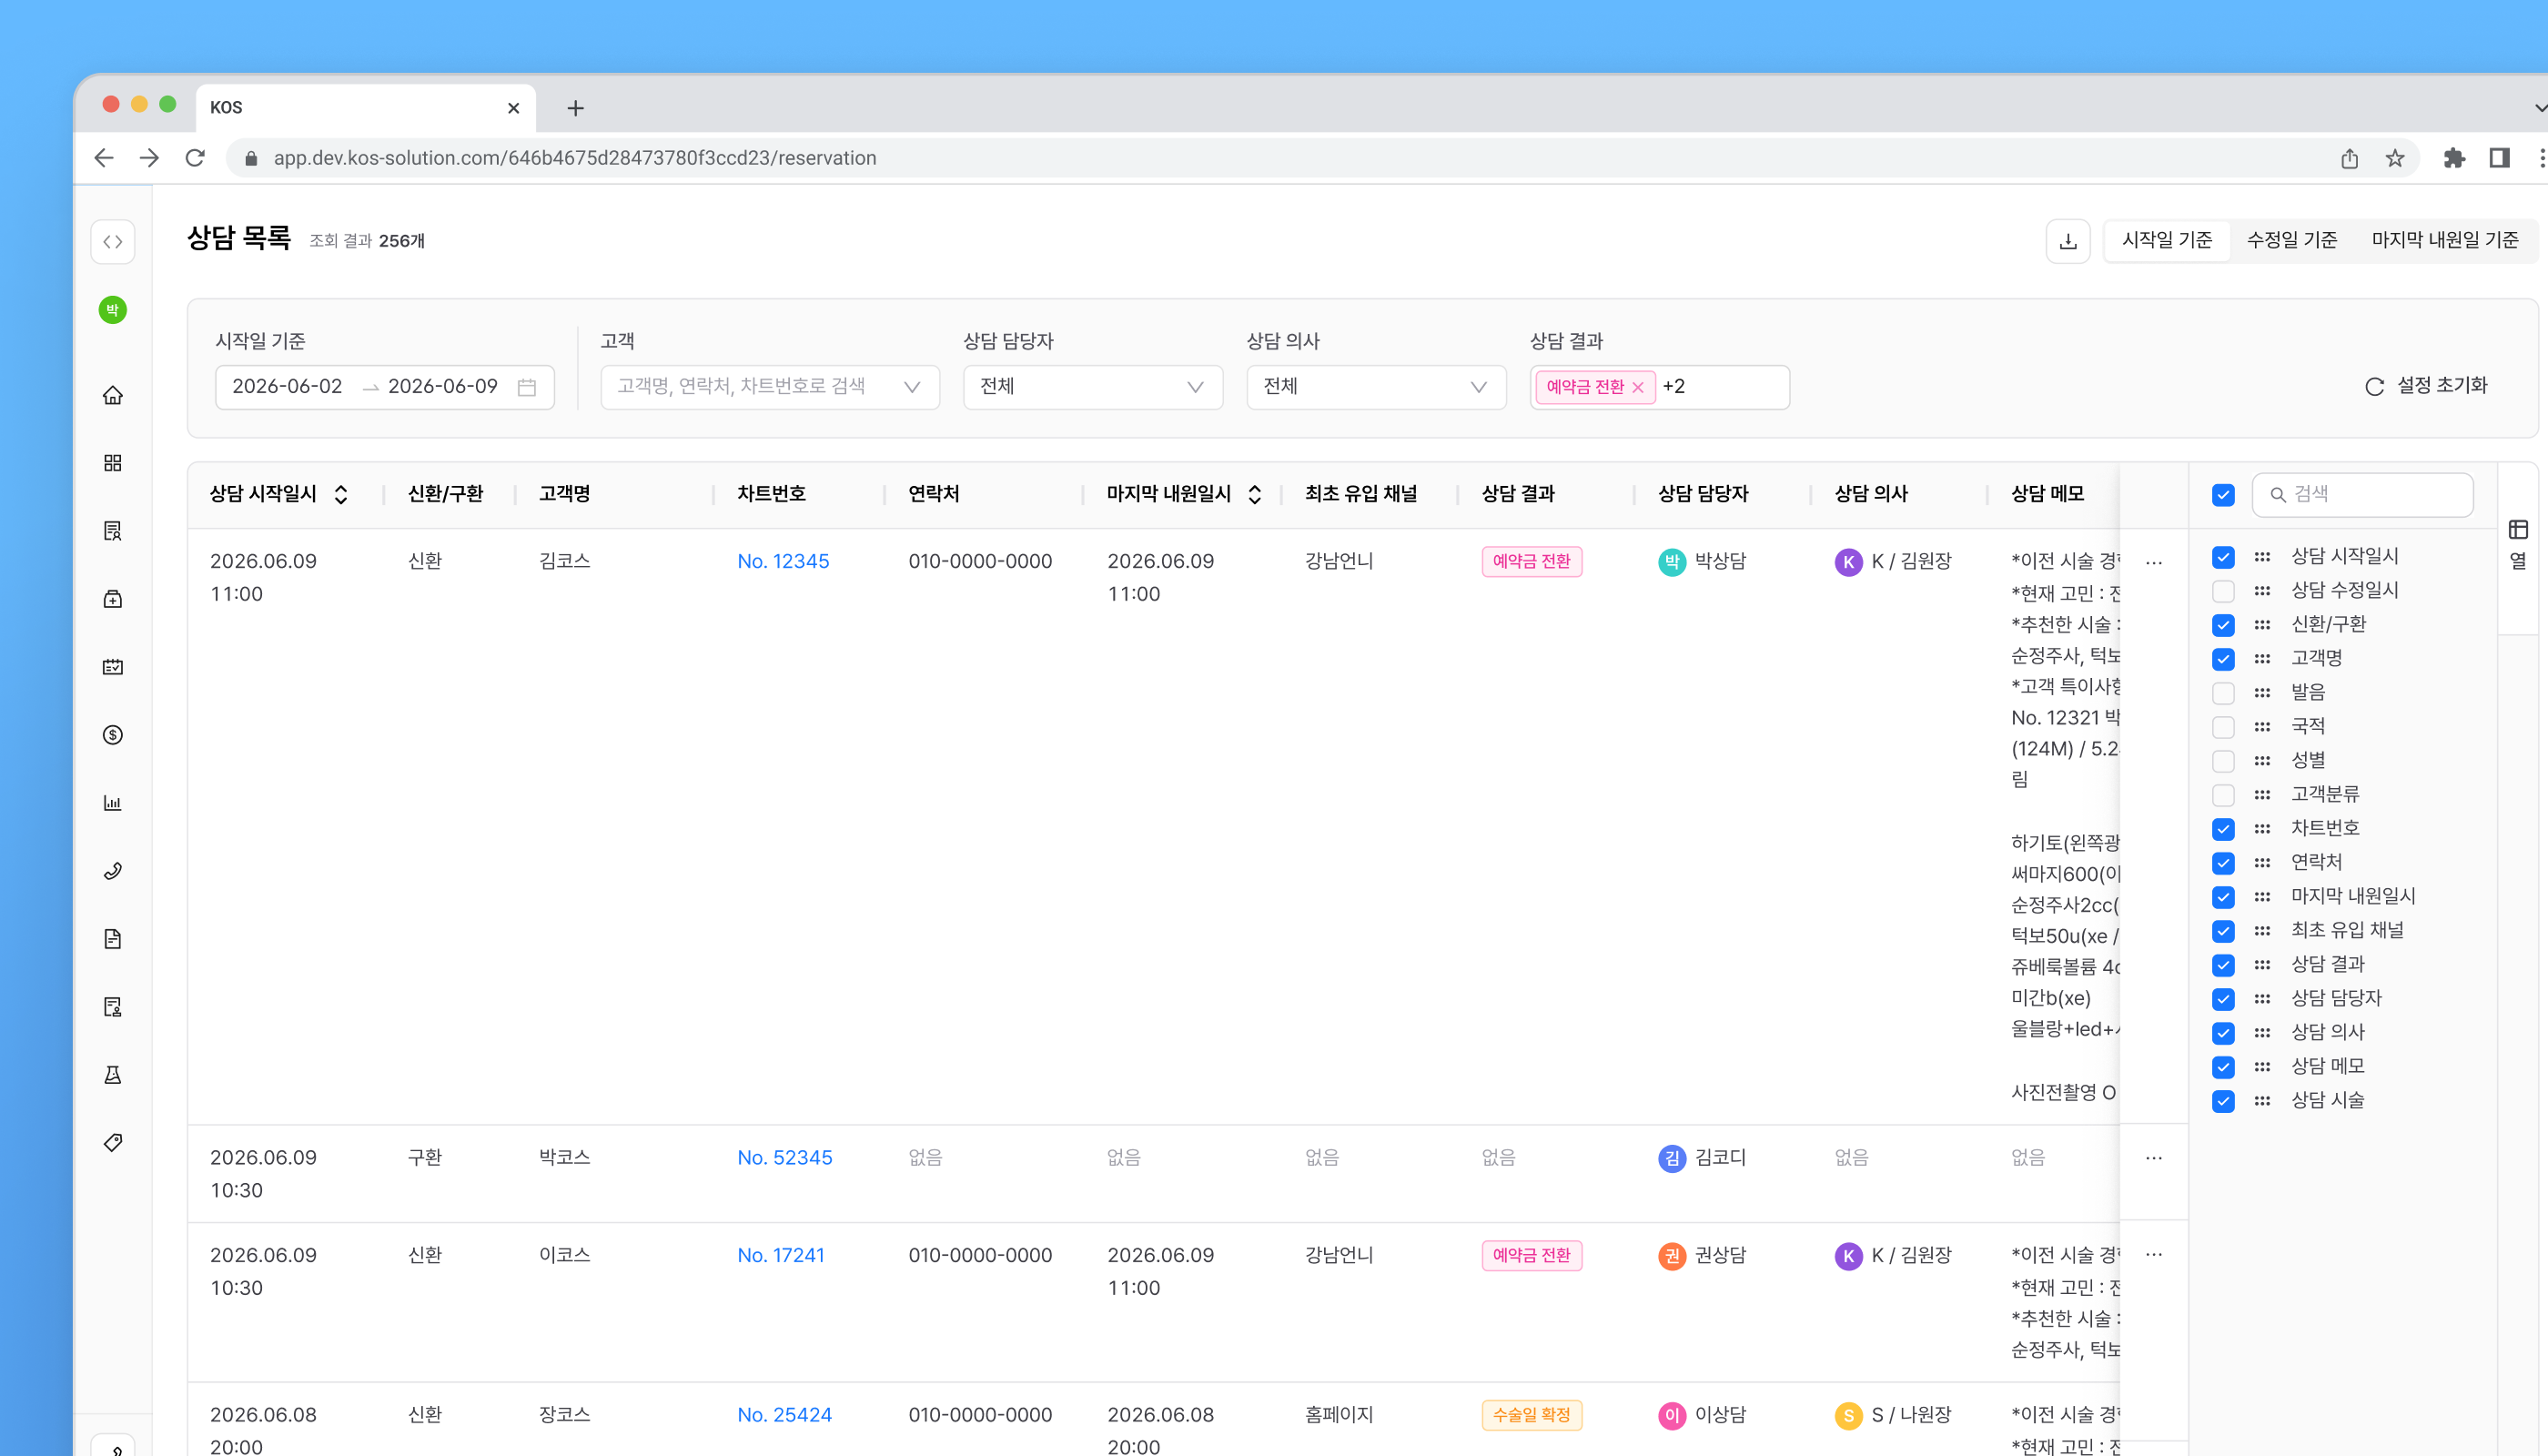This screenshot has height=1456, width=2548.
Task: Switch to the 마지막 내원일 기준 tab
Action: 2445,241
